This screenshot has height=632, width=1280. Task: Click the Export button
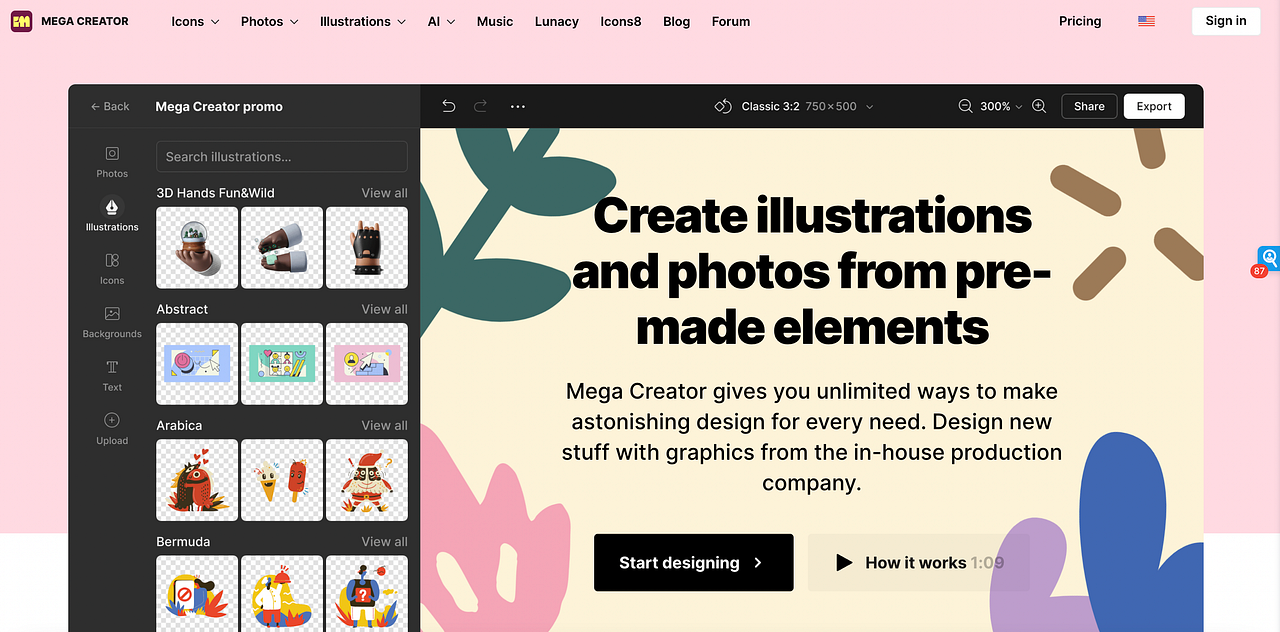1154,106
